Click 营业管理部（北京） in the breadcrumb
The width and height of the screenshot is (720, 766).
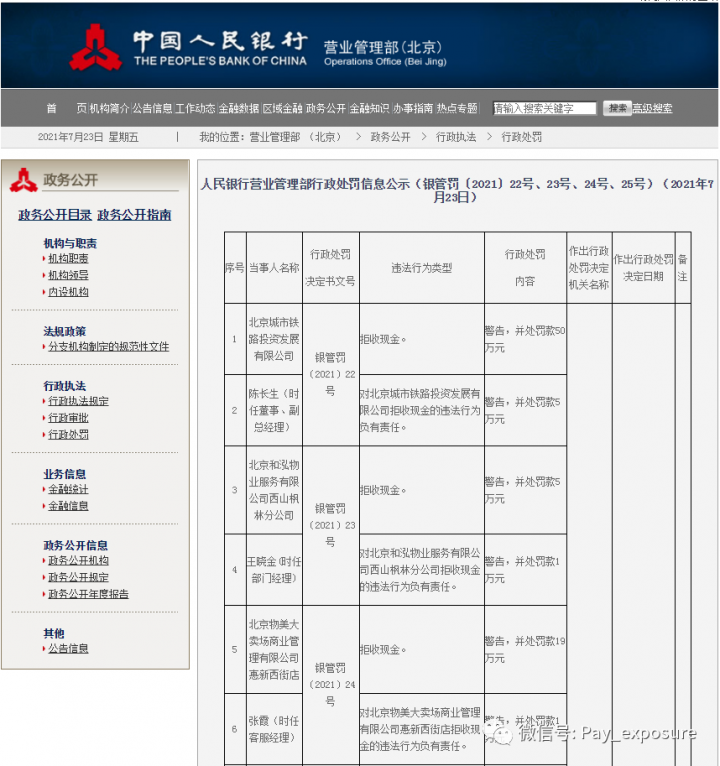tap(295, 137)
